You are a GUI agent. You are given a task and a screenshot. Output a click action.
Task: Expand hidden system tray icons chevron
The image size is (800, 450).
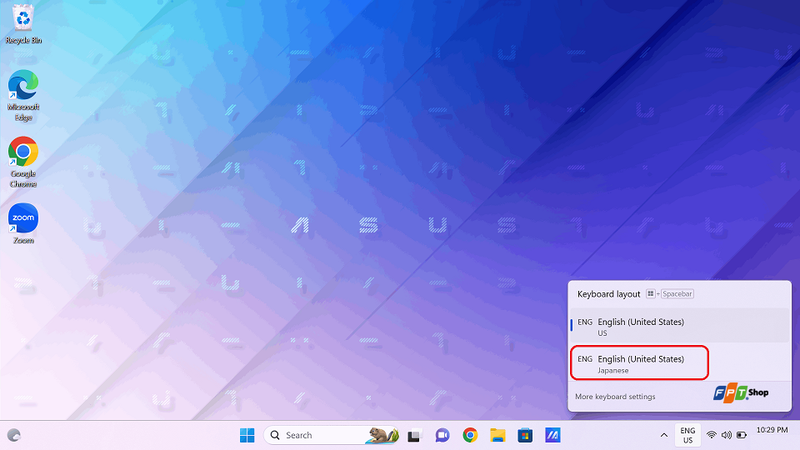click(664, 435)
